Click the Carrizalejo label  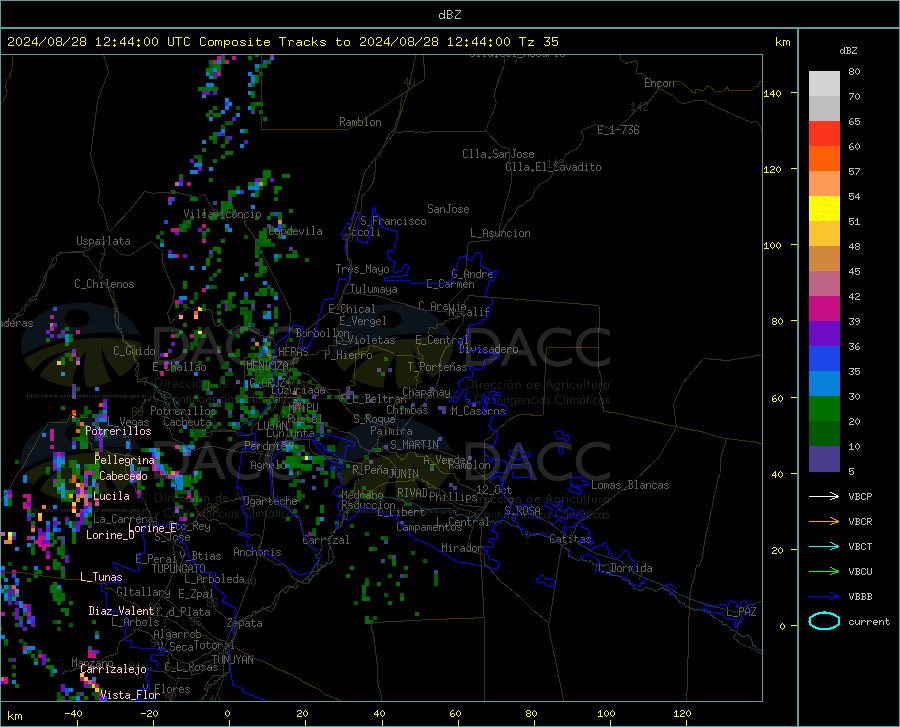point(113,669)
